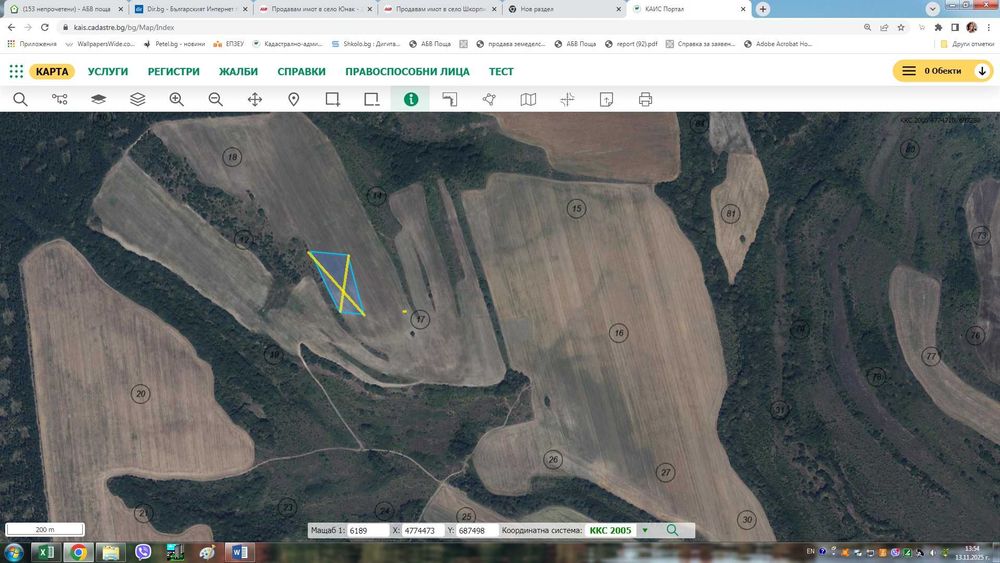
Task: Open the stacked layers outline icon
Action: (x=138, y=99)
